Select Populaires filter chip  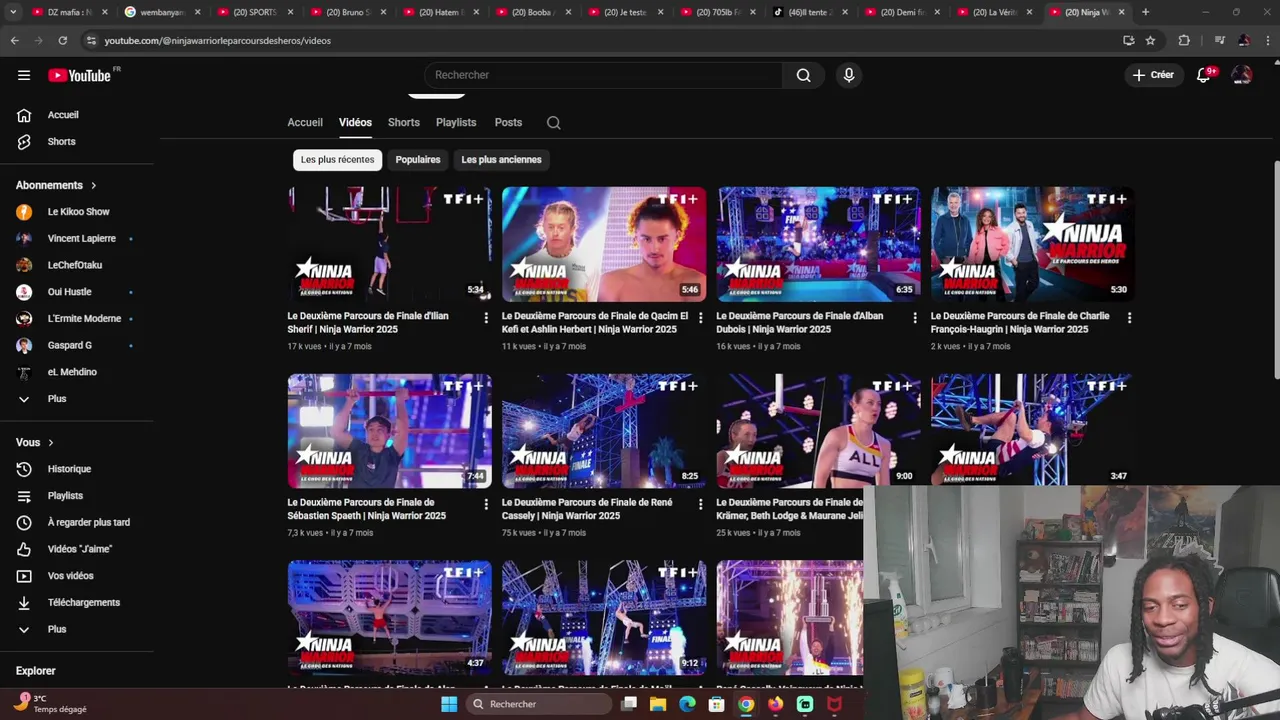pos(418,160)
